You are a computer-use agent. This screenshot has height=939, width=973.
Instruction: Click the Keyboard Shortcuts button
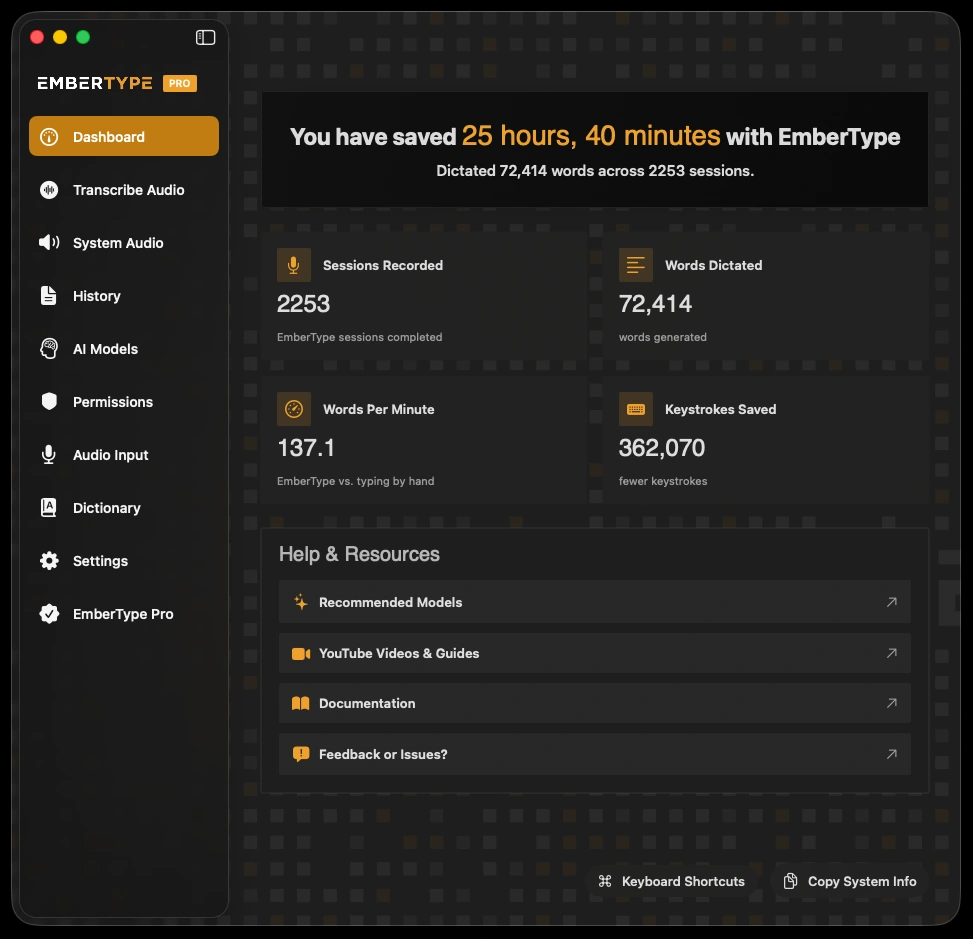pyautogui.click(x=672, y=881)
